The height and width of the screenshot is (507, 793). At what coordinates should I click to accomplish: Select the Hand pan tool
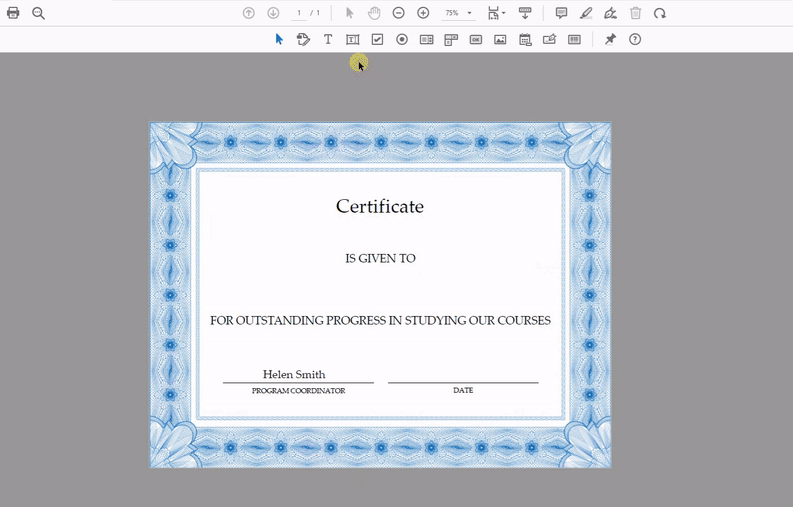click(x=374, y=13)
